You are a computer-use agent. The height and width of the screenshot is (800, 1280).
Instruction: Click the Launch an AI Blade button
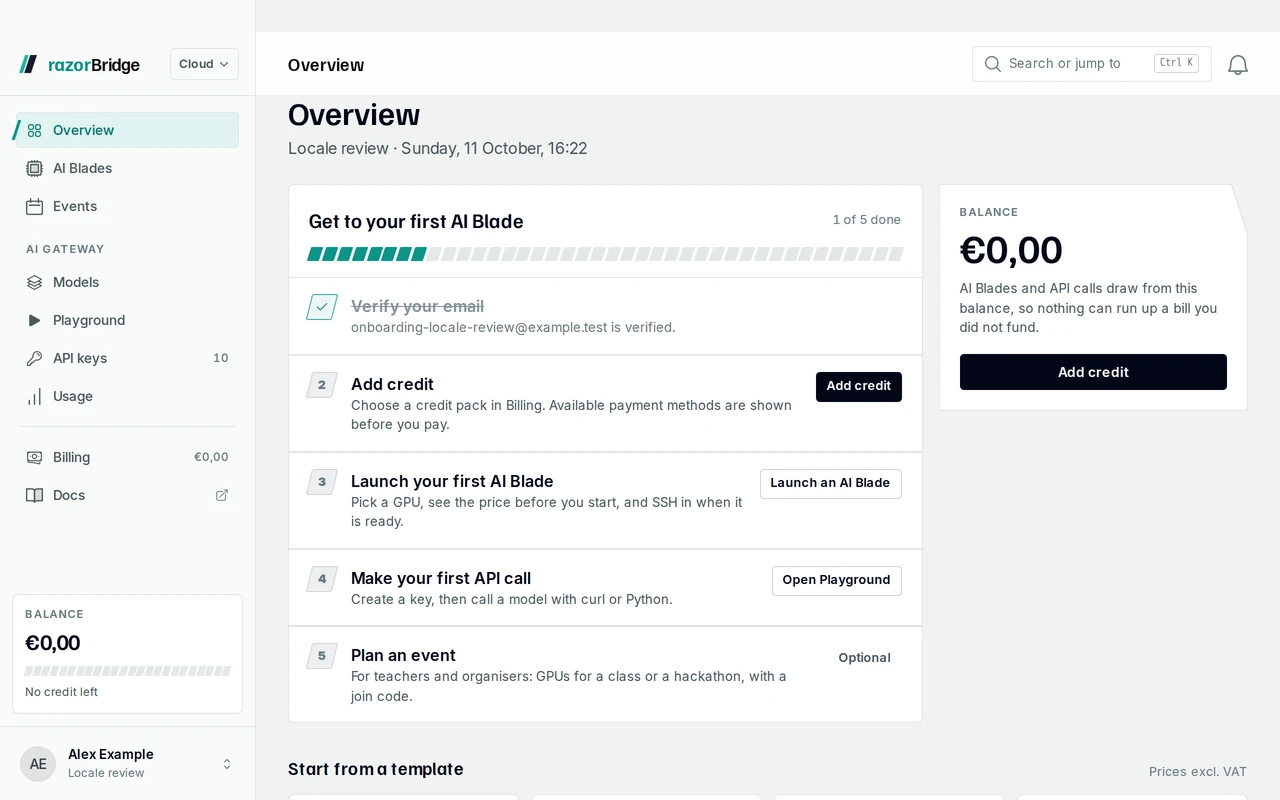coord(830,483)
